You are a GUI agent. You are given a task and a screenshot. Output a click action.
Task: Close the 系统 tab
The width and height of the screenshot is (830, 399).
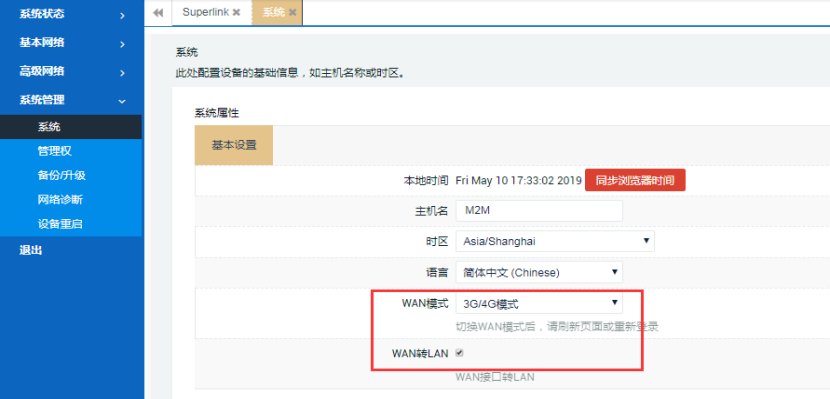[292, 13]
